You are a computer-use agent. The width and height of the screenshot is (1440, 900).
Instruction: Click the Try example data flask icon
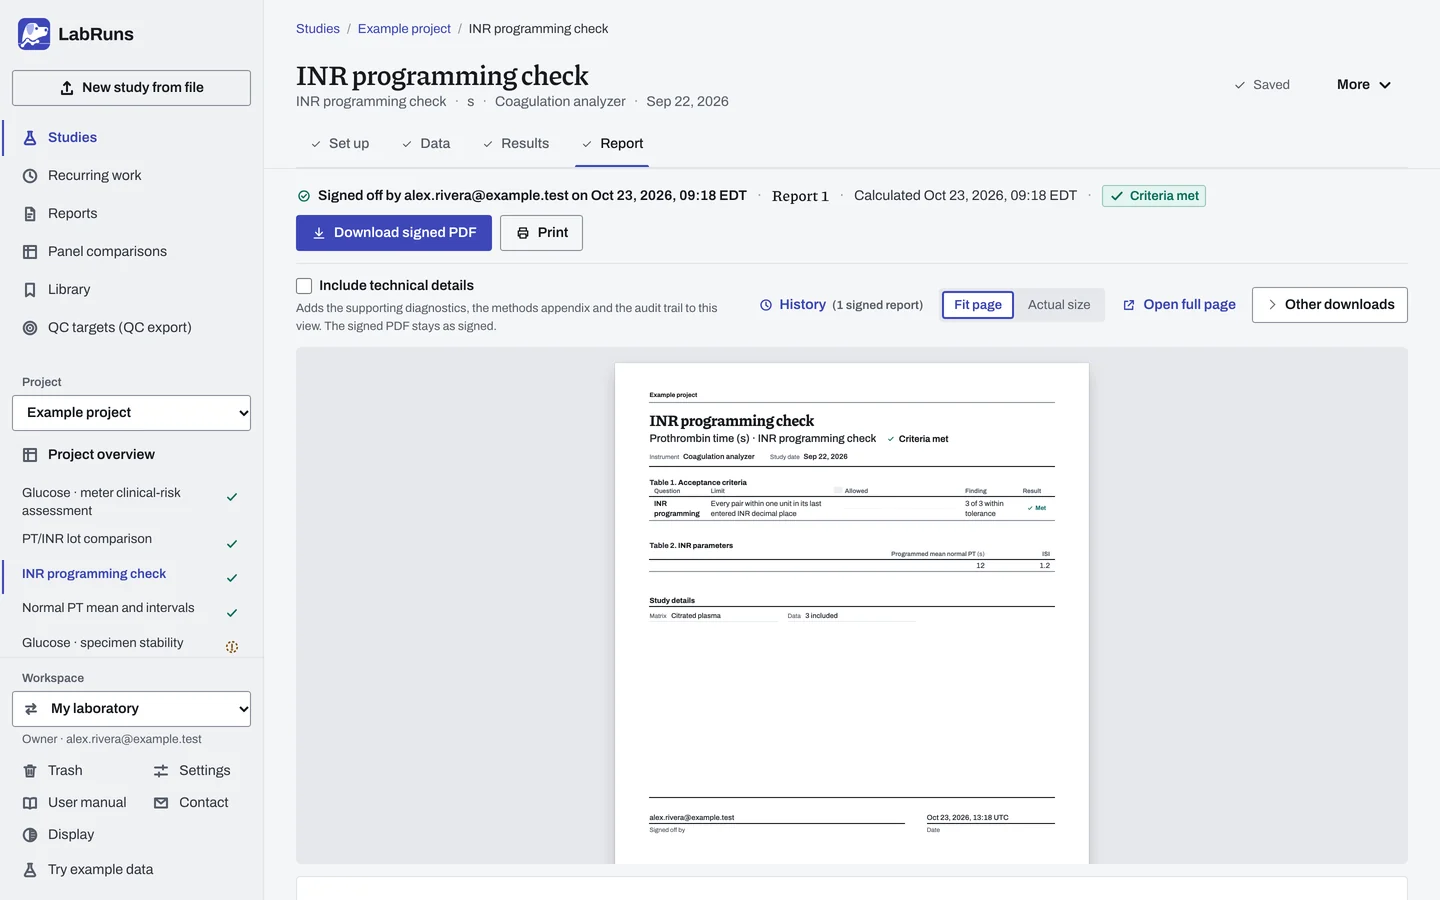pos(30,870)
